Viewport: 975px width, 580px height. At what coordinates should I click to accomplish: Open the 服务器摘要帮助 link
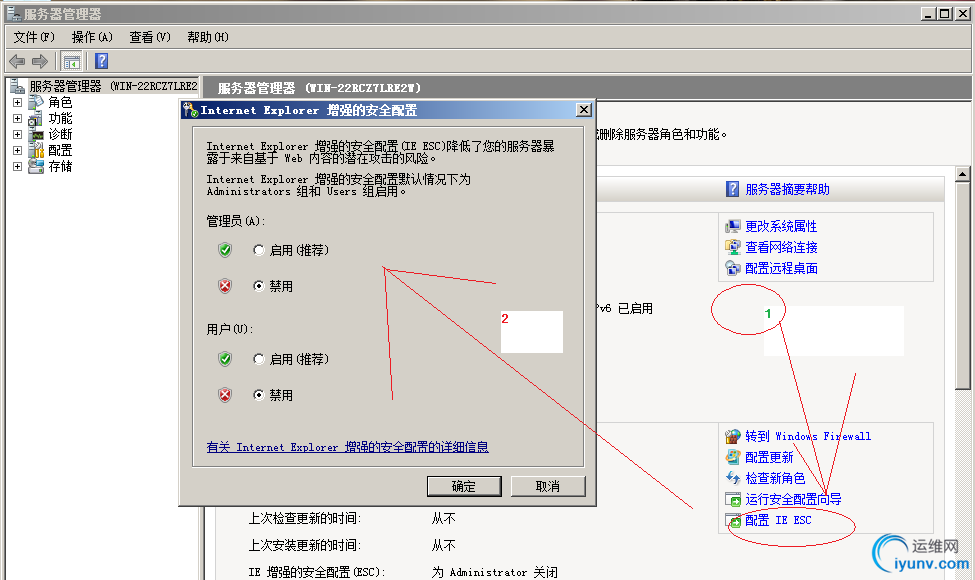[787, 189]
